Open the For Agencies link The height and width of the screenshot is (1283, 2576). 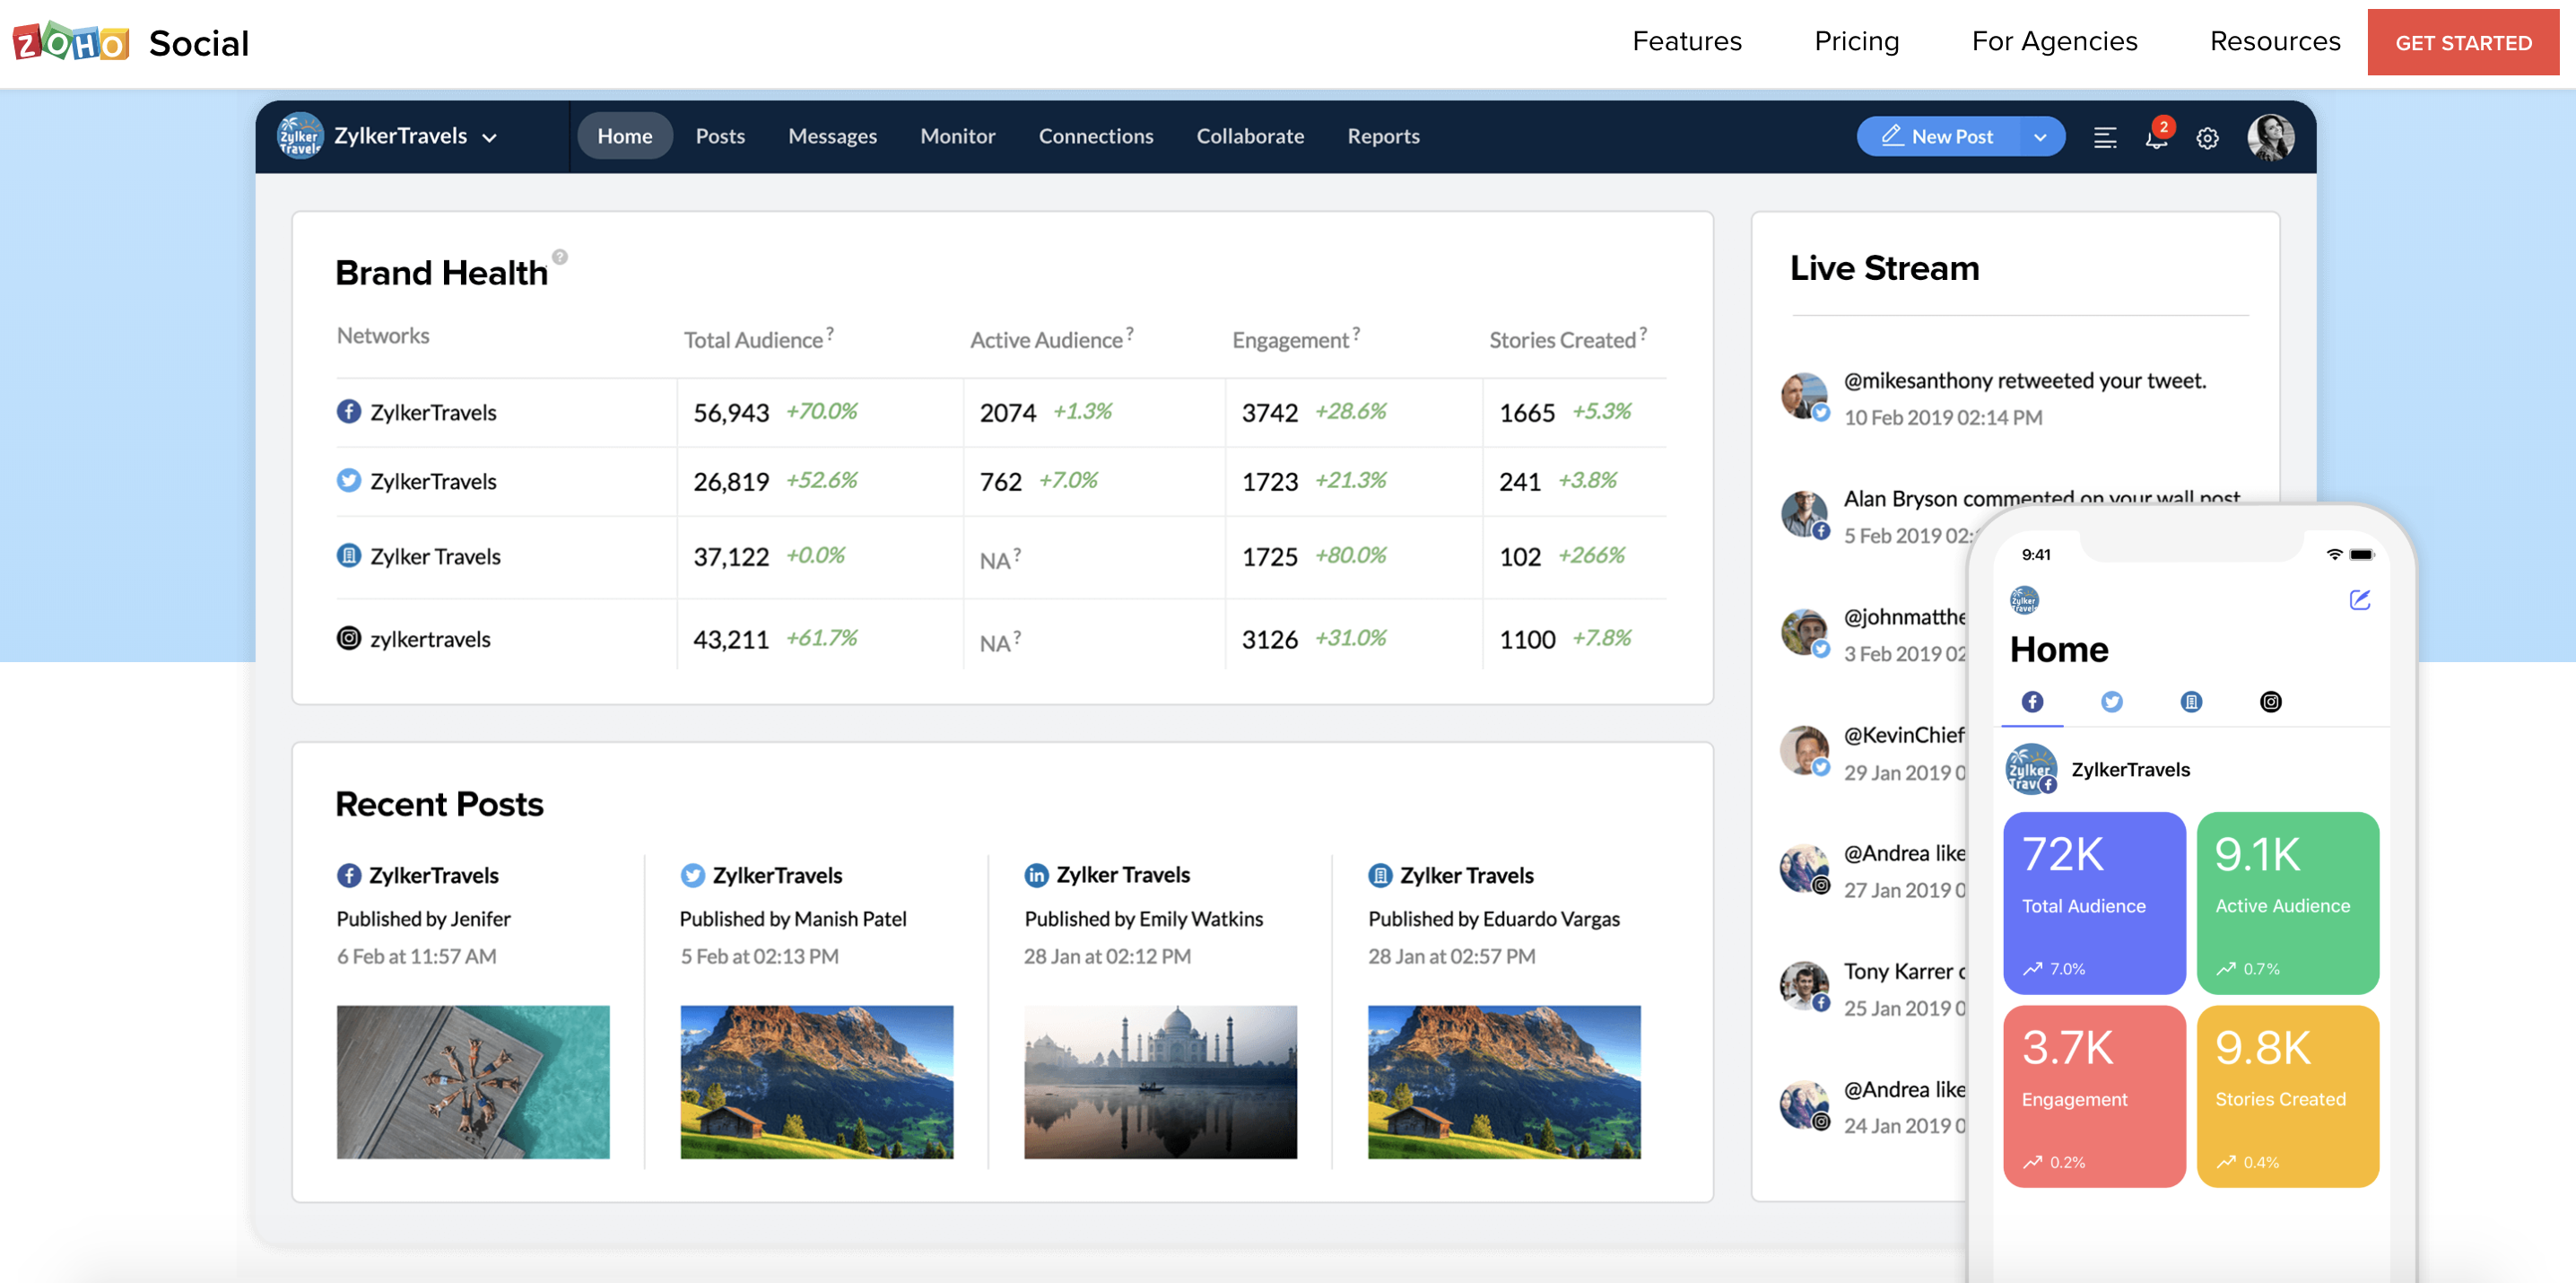click(x=2054, y=41)
